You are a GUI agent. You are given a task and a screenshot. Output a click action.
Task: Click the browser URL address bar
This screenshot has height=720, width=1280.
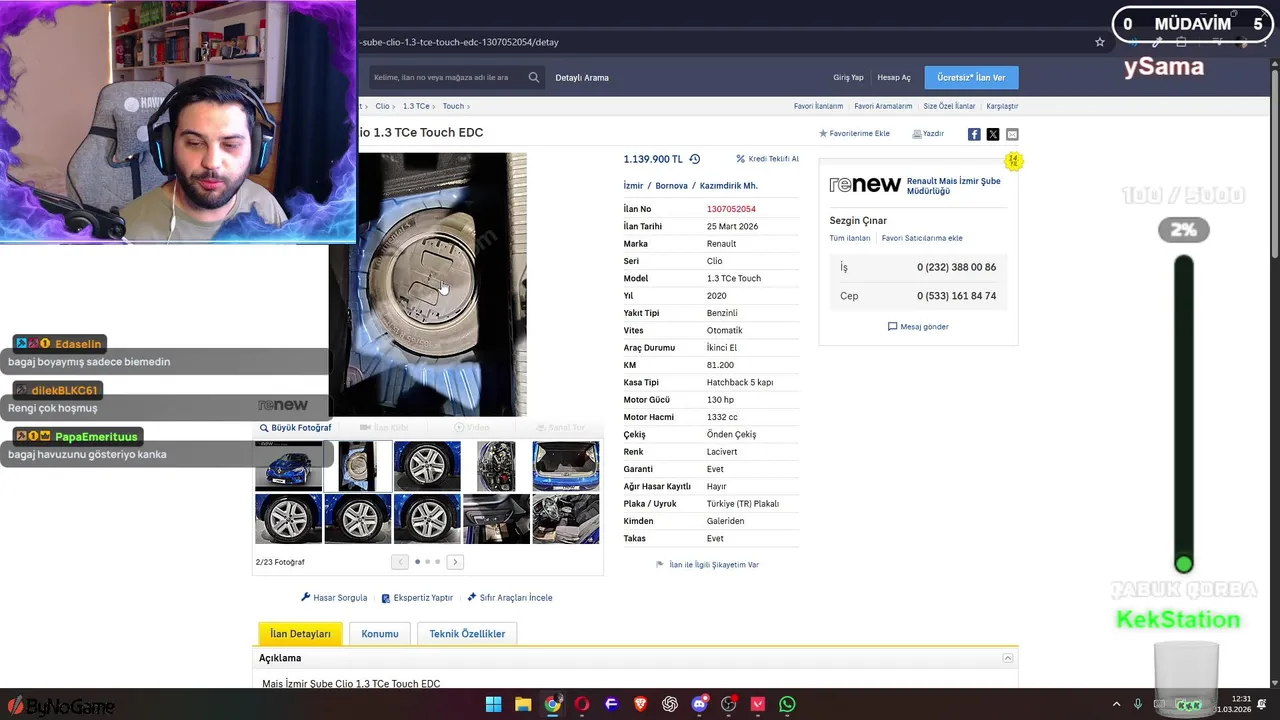(x=720, y=42)
